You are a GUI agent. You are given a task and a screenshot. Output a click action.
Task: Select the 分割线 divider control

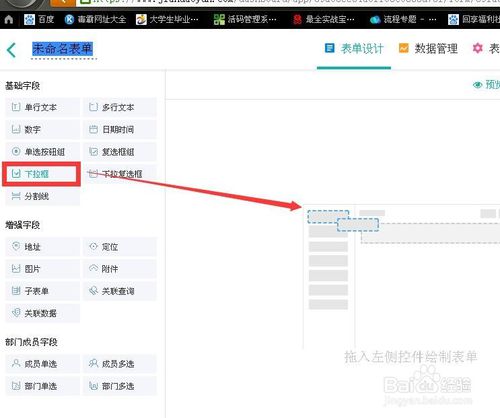pyautogui.click(x=43, y=196)
